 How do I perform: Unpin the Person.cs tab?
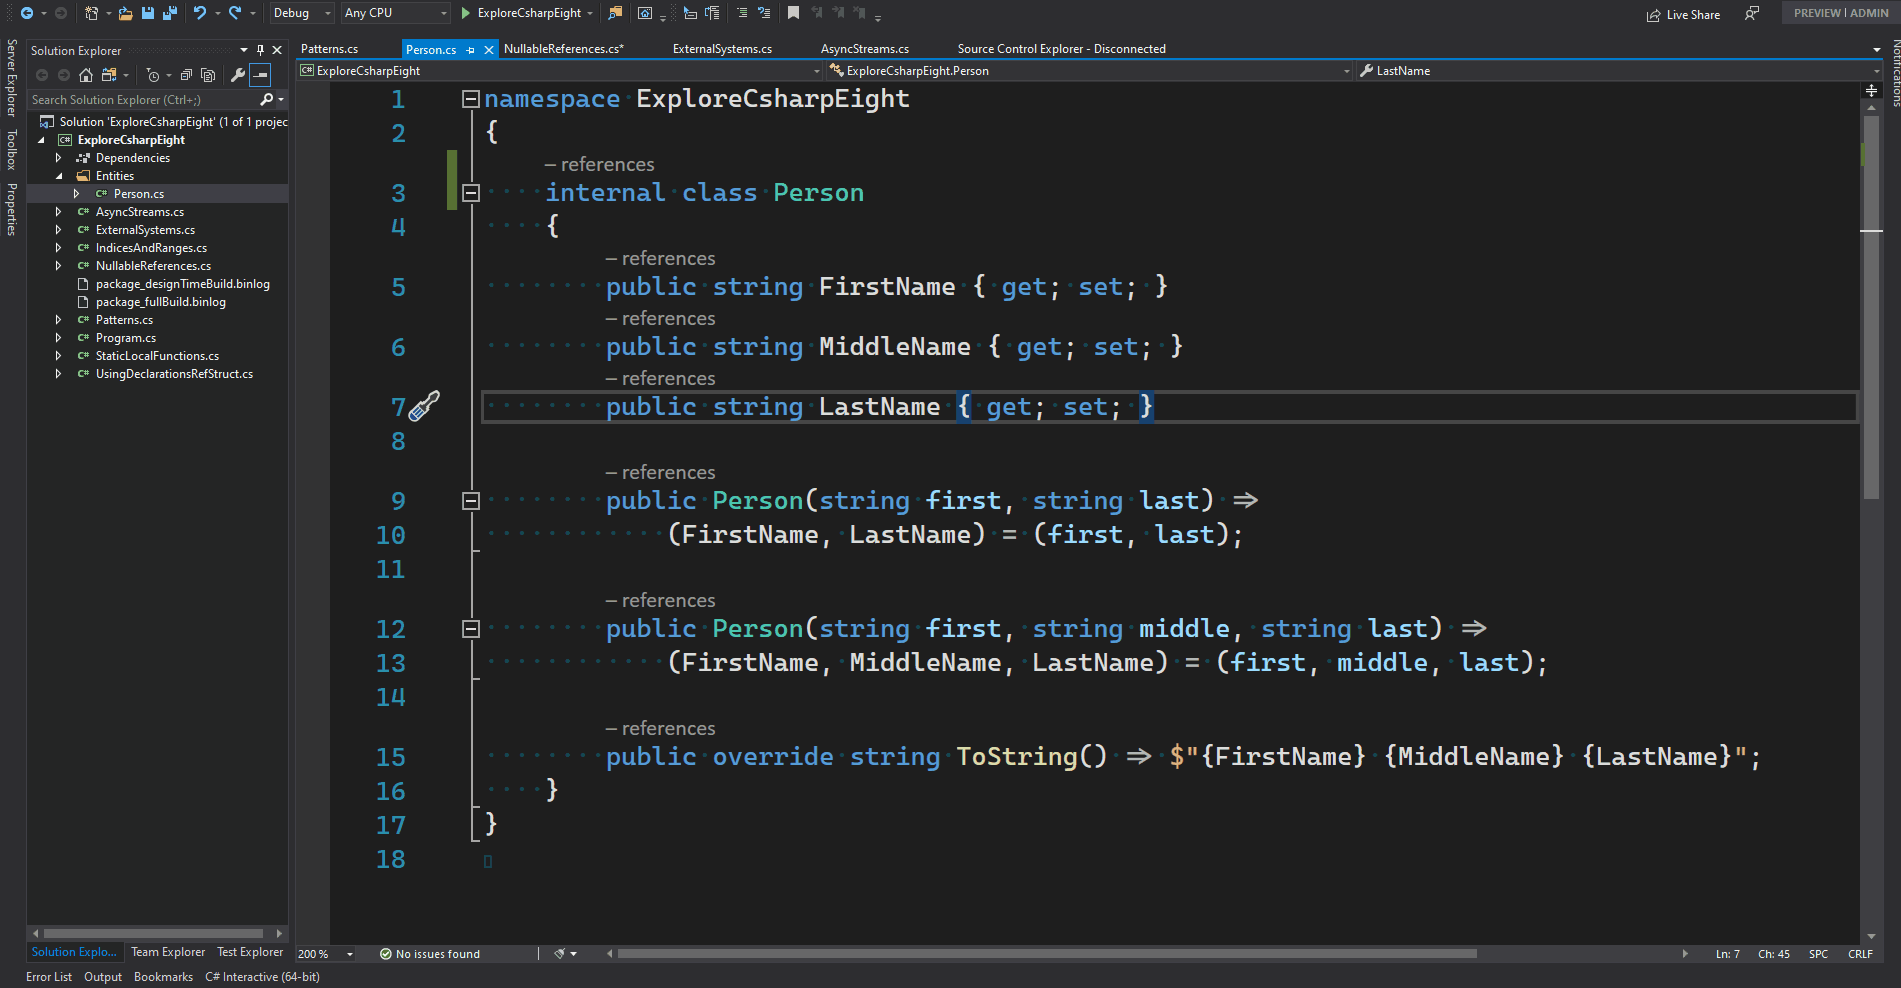[x=470, y=48]
